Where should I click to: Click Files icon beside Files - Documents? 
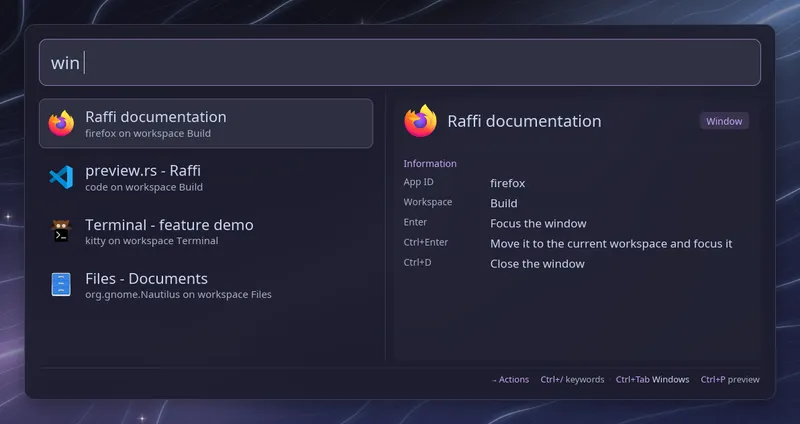click(61, 285)
